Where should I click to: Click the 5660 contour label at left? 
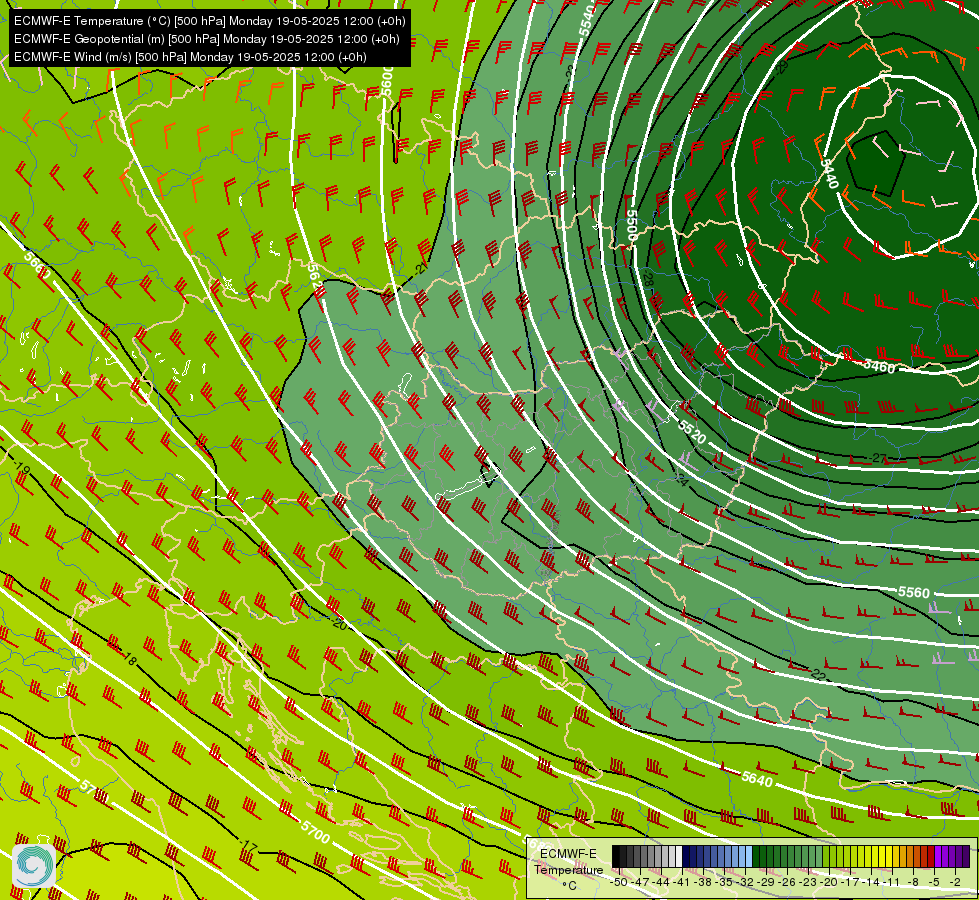(37, 265)
